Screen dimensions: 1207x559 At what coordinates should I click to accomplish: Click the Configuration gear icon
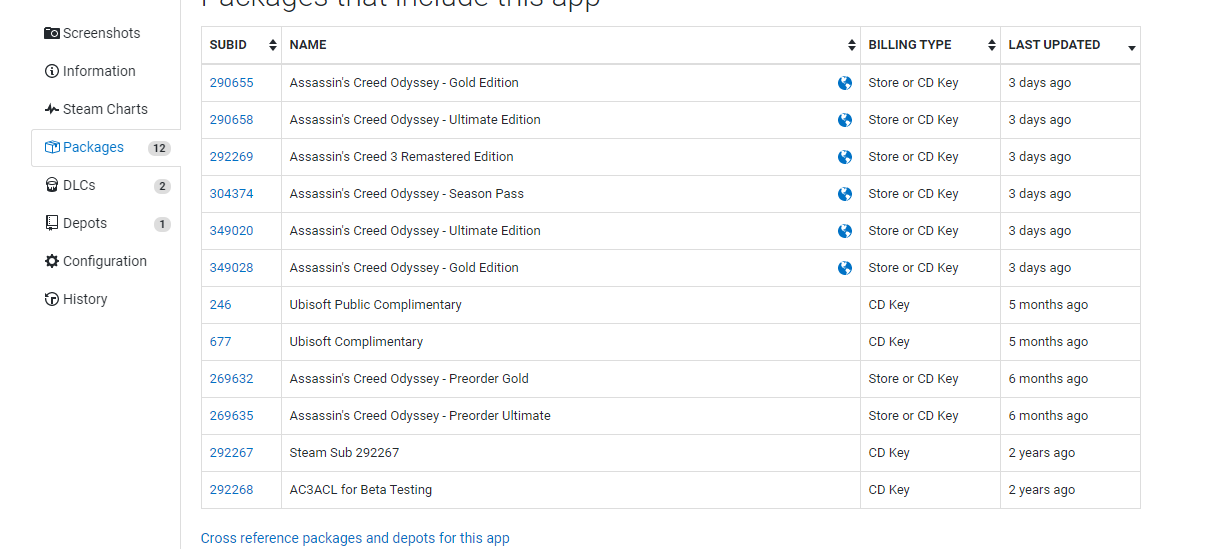pos(52,261)
